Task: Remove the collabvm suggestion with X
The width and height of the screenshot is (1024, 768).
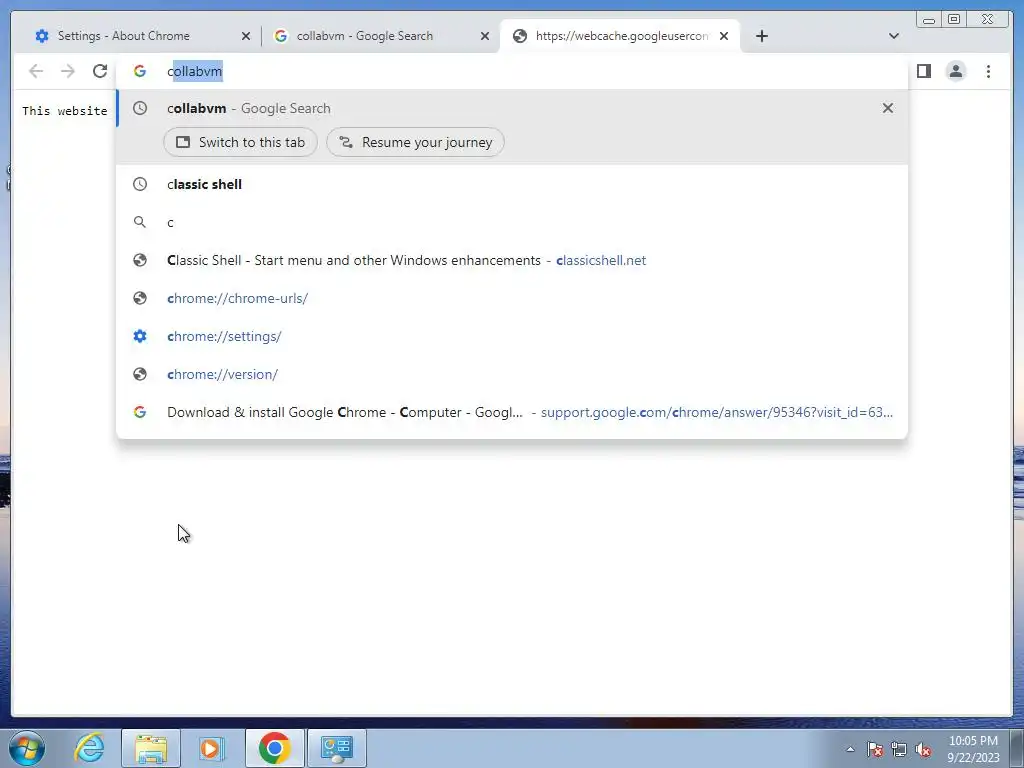Action: (888, 108)
